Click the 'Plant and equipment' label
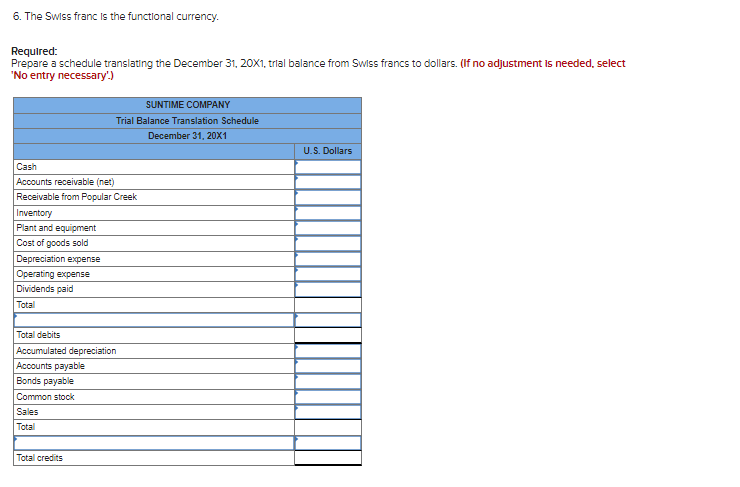740x487 pixels. pos(56,228)
